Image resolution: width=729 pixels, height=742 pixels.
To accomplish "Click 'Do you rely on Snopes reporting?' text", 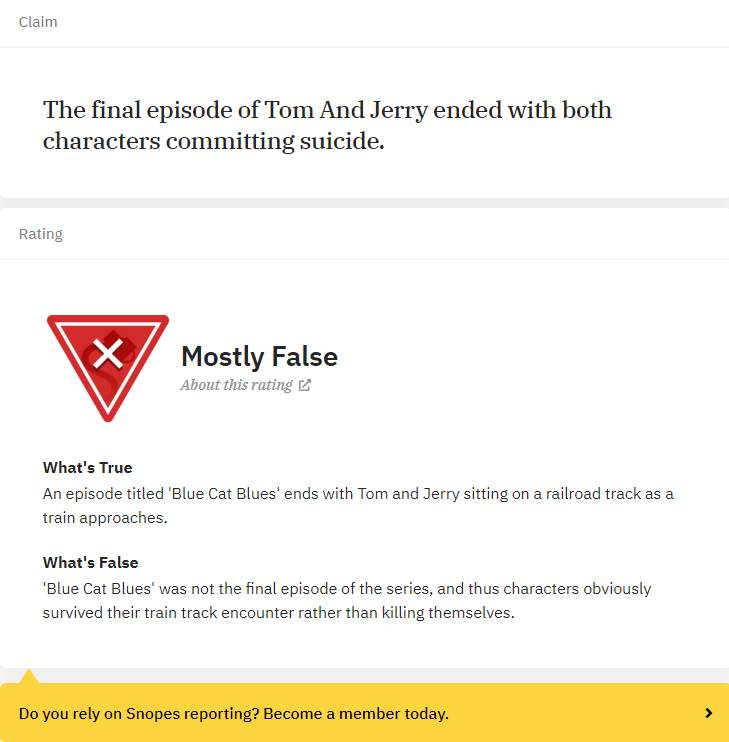I will point(139,714).
